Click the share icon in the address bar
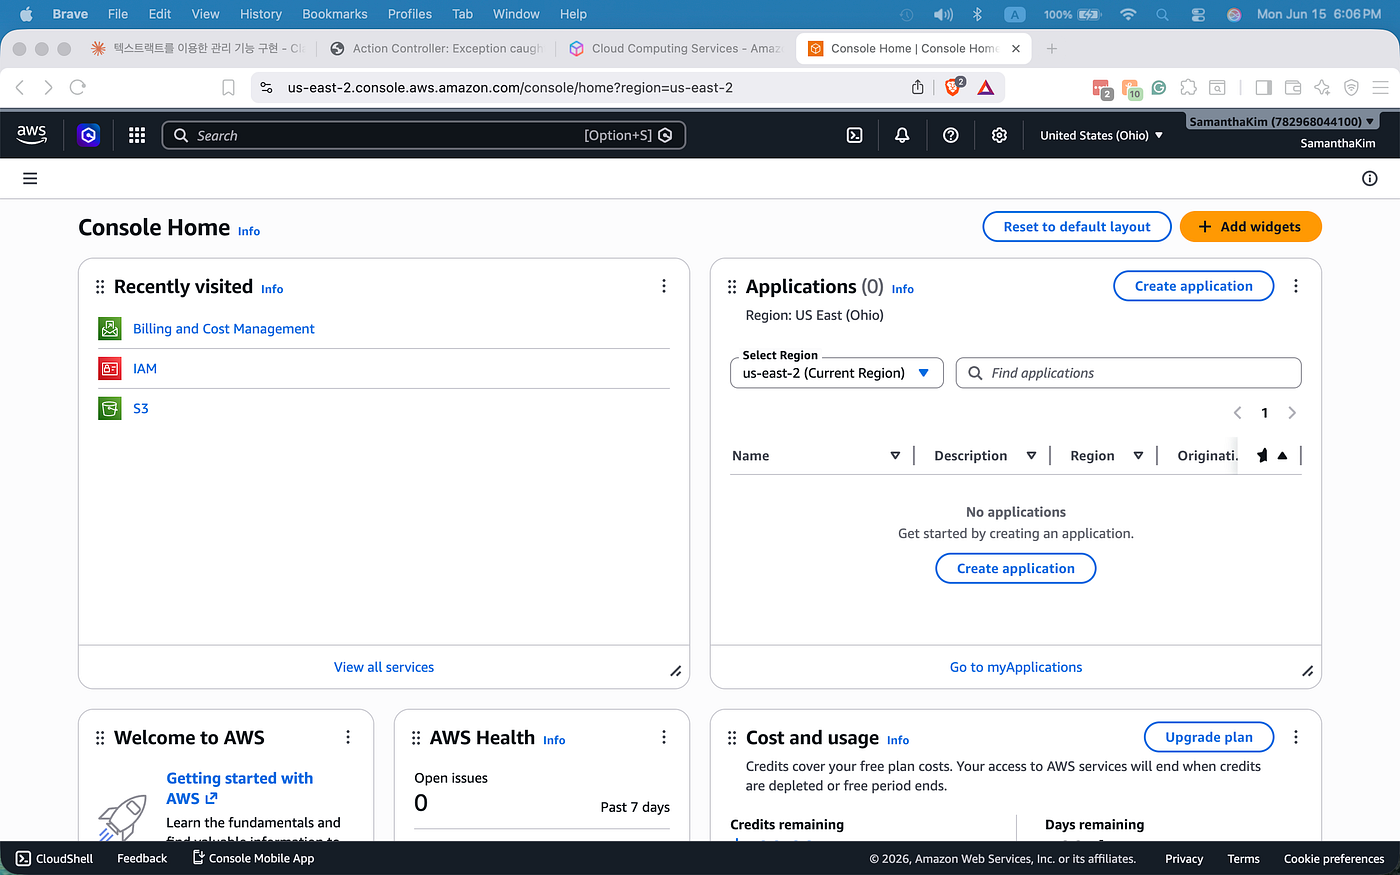This screenshot has width=1400, height=875. pos(918,87)
